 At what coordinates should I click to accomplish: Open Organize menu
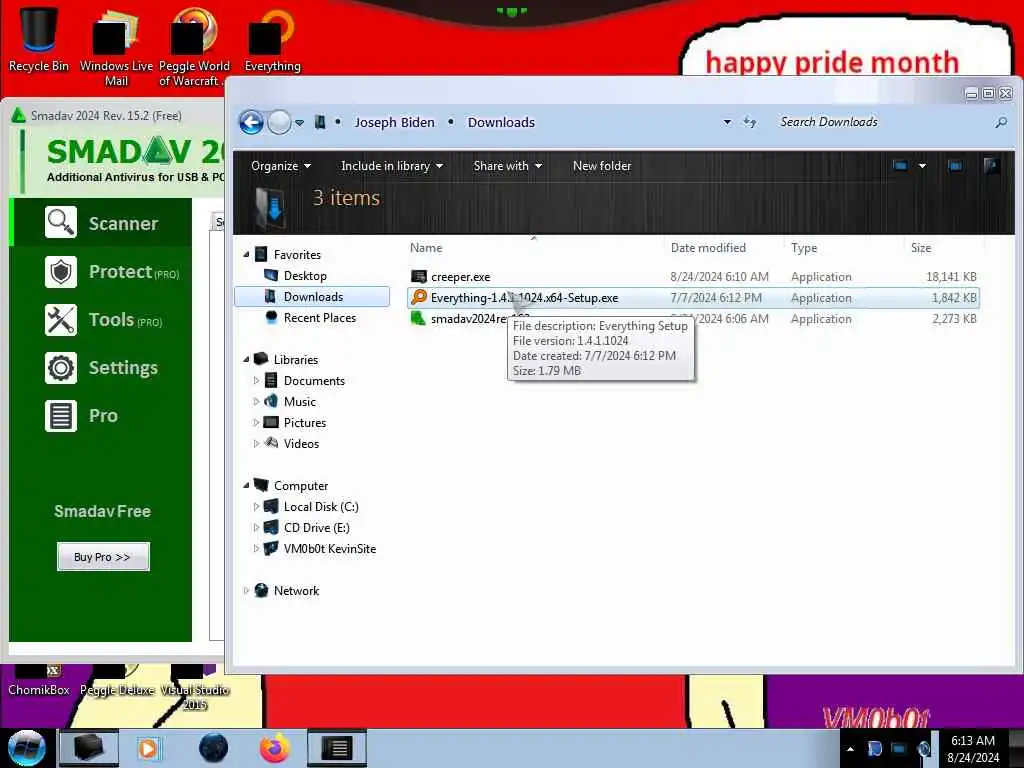(x=281, y=166)
